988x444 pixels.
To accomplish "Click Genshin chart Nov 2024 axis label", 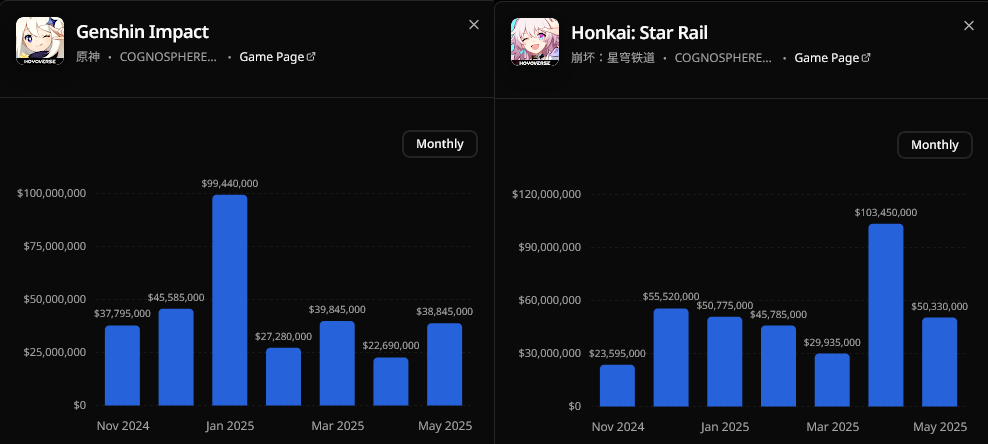I will (x=123, y=426).
